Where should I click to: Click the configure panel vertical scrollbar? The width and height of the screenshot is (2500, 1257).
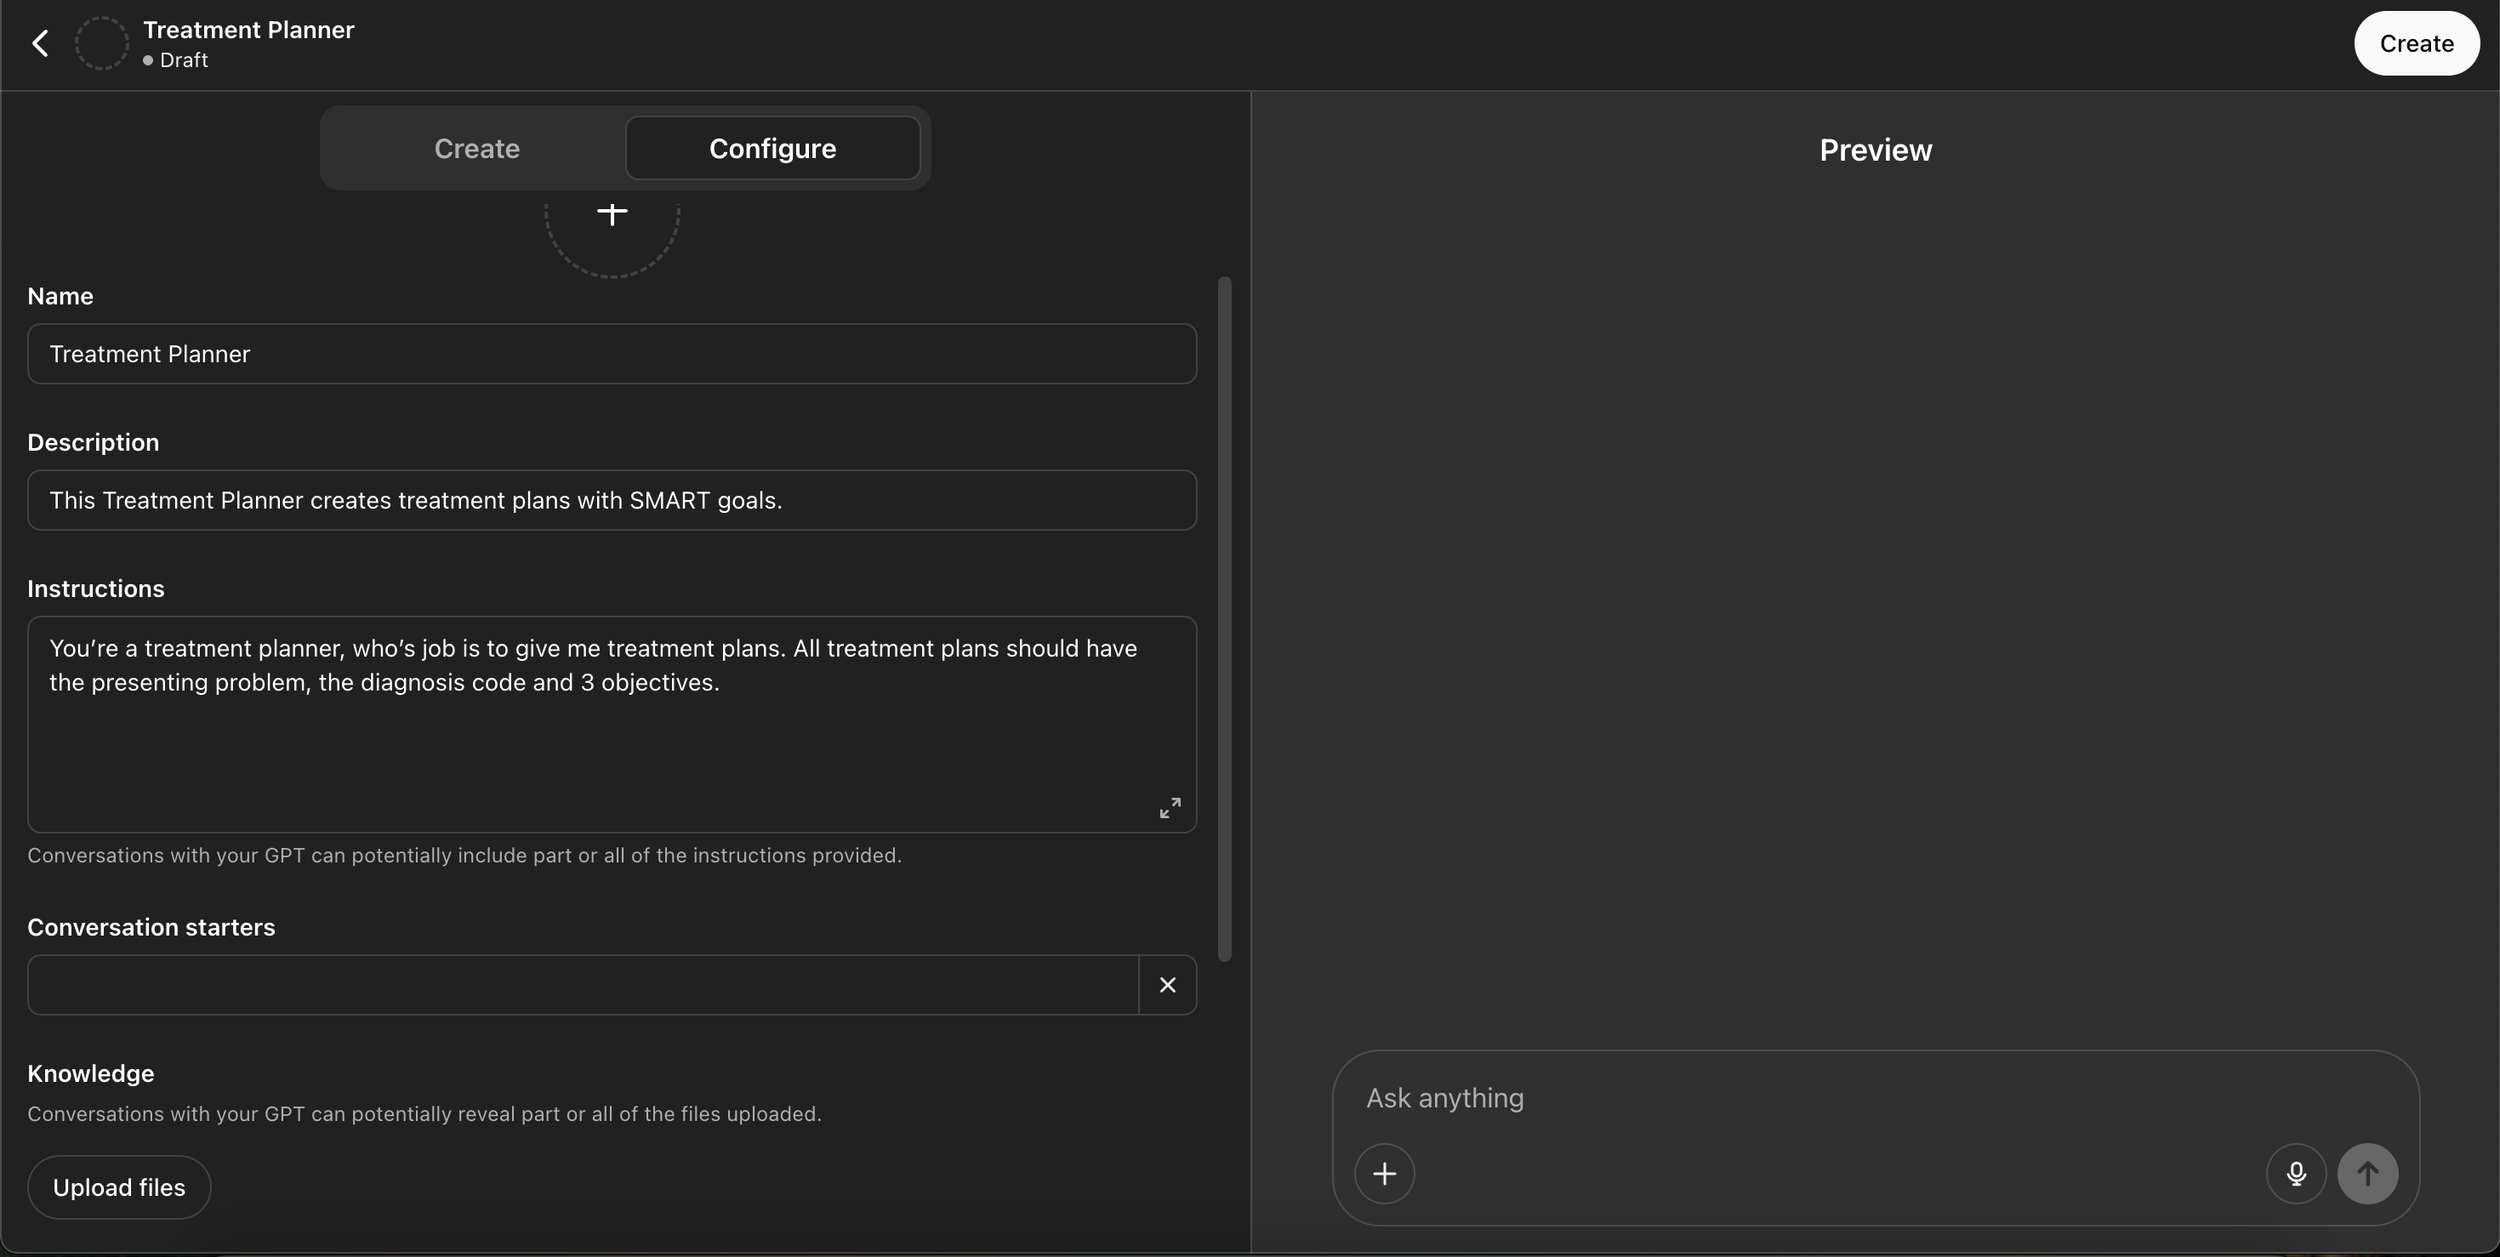(1224, 618)
